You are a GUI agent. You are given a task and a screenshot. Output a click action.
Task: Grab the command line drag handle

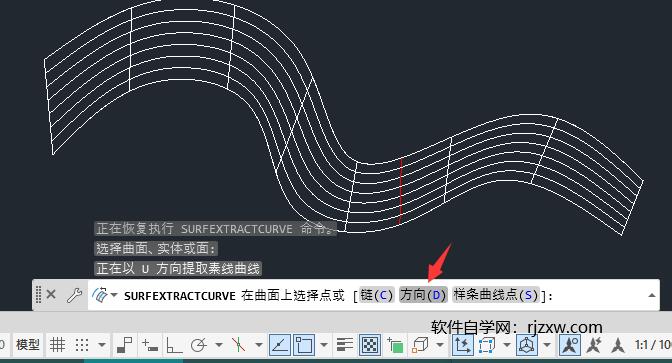pyautogui.click(x=38, y=295)
